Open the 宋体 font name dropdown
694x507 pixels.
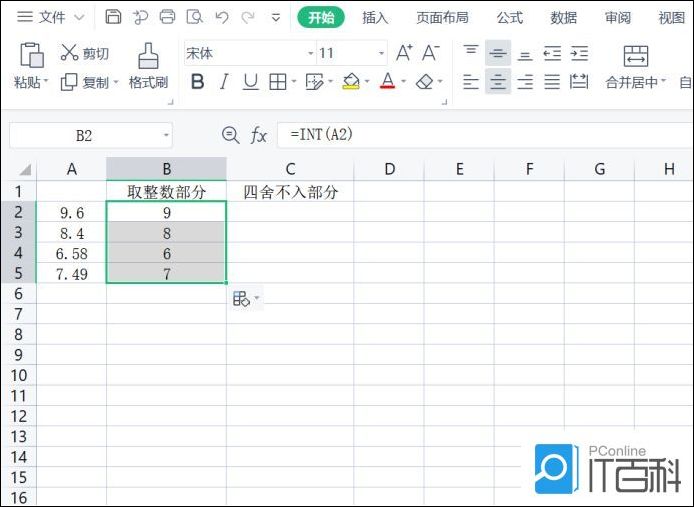(x=310, y=54)
